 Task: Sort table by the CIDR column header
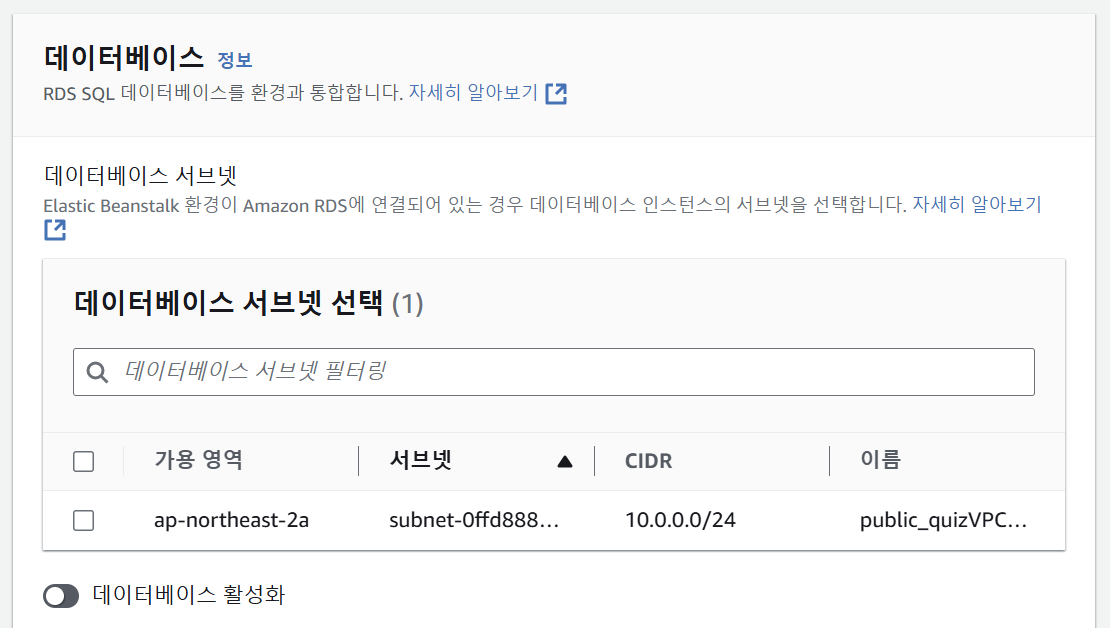[x=648, y=461]
